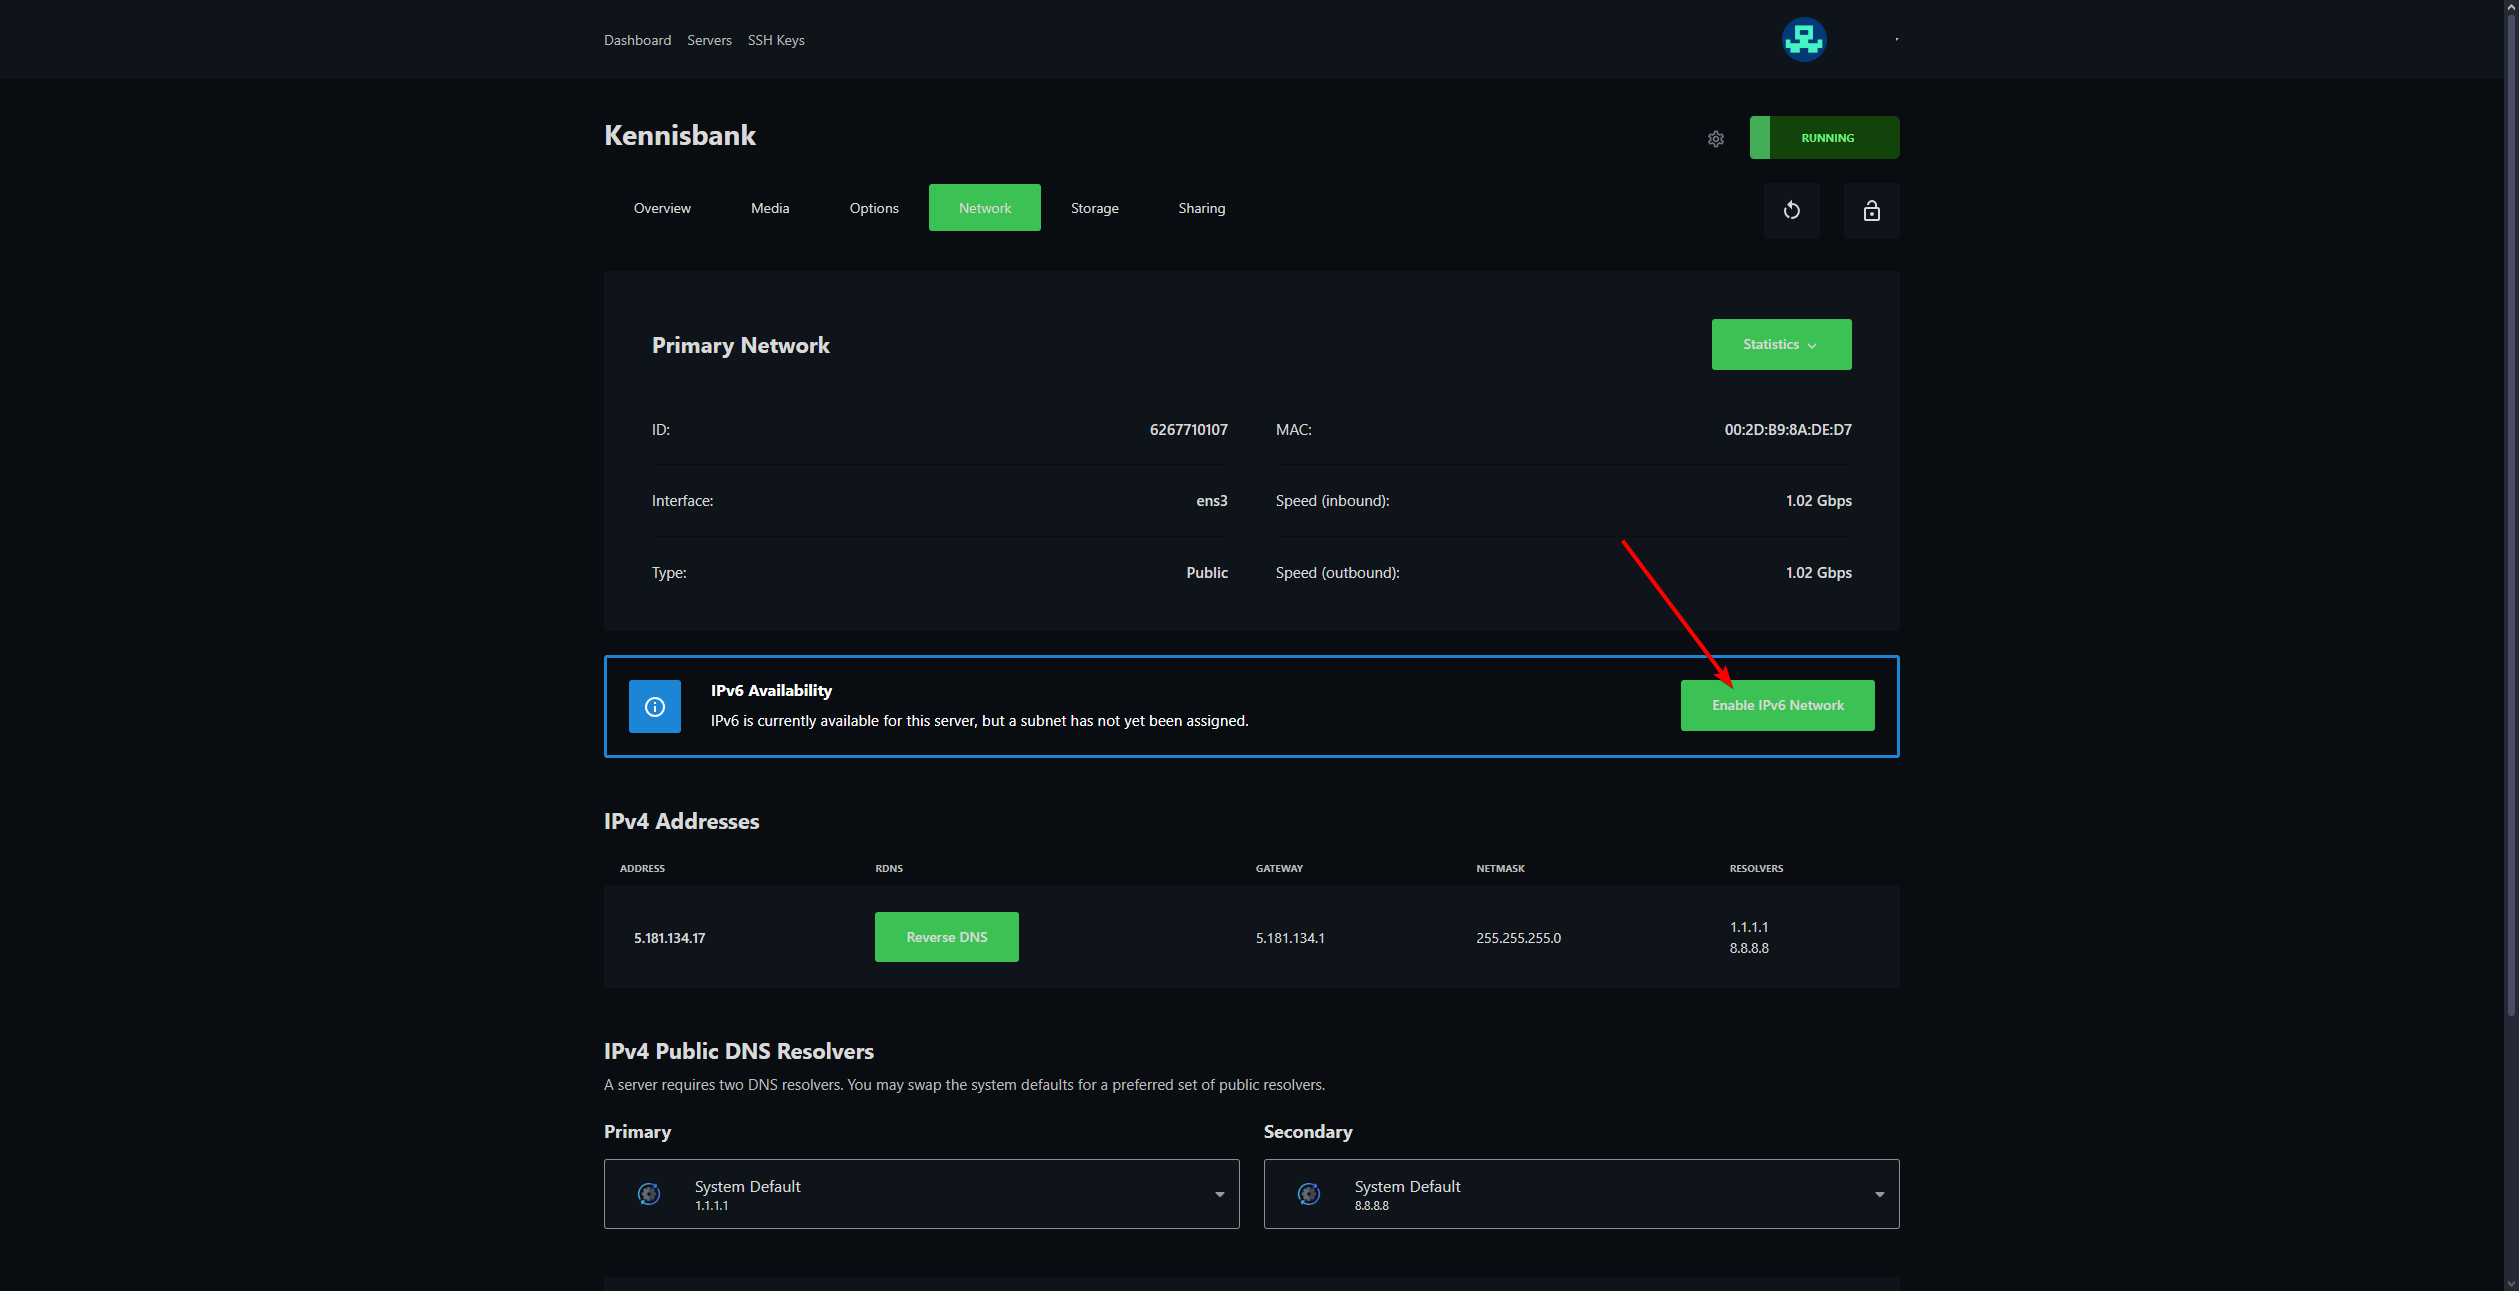Toggle the RUNNING power status button
Viewport: 2519px width, 1291px height.
[x=1824, y=138]
